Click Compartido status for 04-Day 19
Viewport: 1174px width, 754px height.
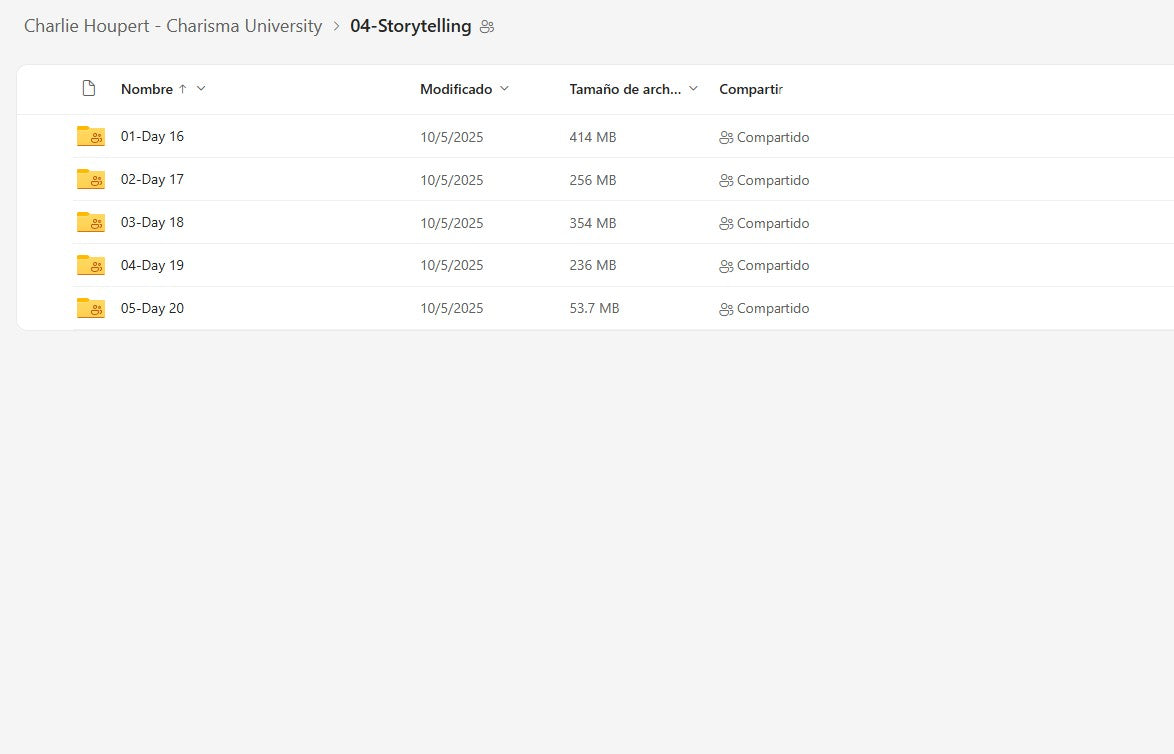tap(772, 265)
